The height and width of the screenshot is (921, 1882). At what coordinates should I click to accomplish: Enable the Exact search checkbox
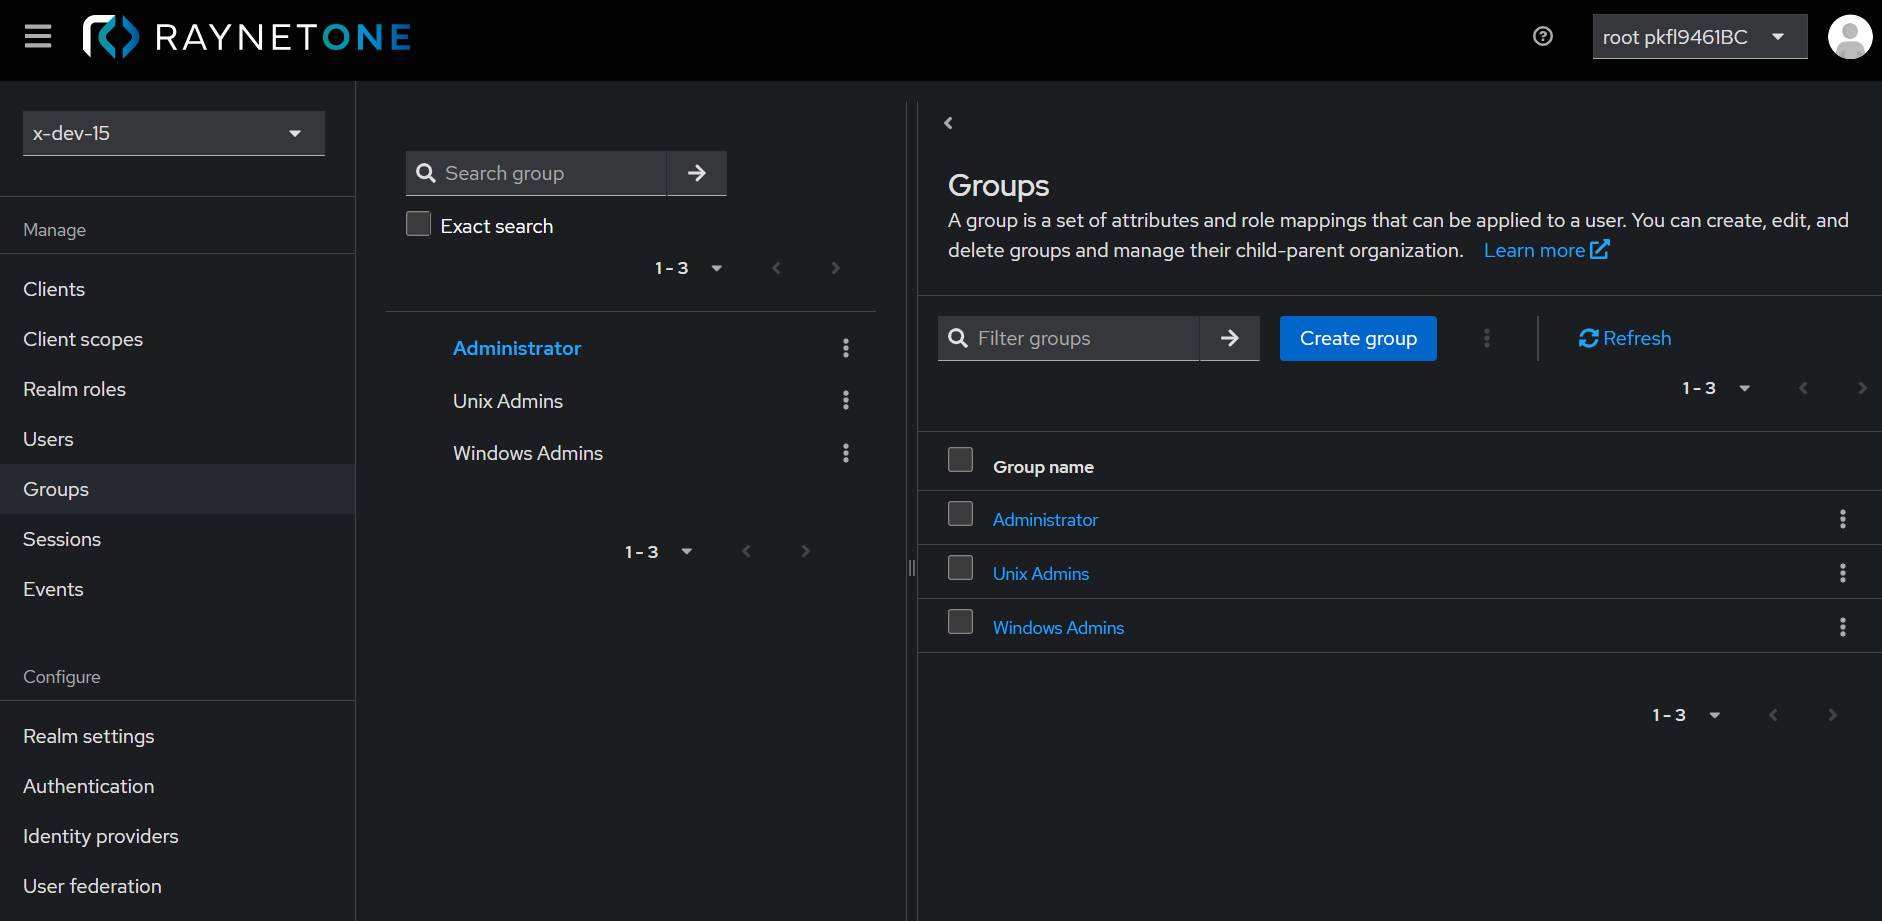click(418, 224)
